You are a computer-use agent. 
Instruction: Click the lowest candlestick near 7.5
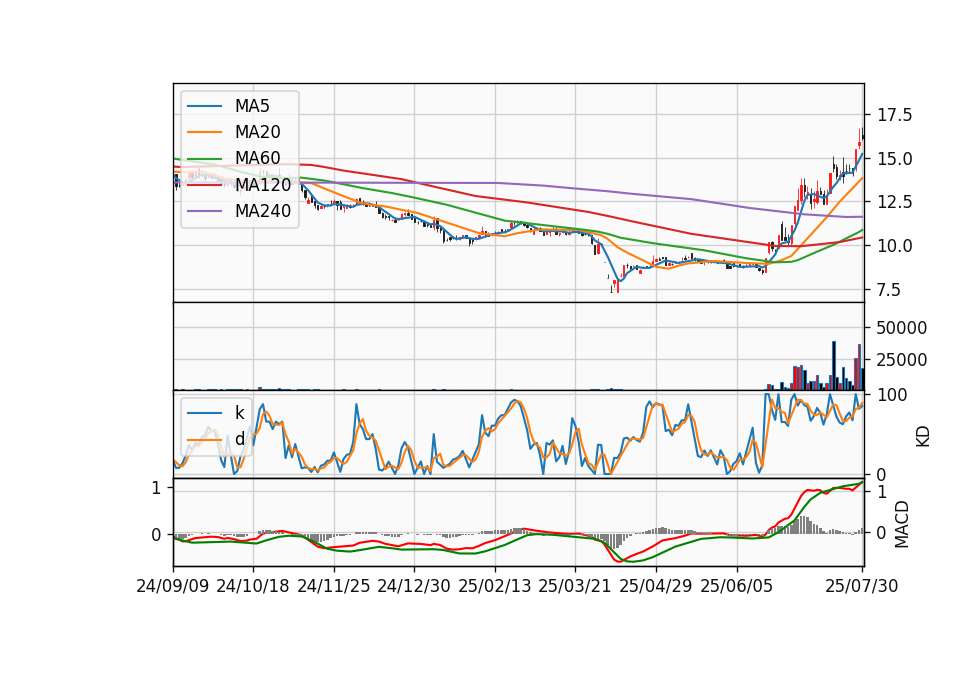click(617, 285)
